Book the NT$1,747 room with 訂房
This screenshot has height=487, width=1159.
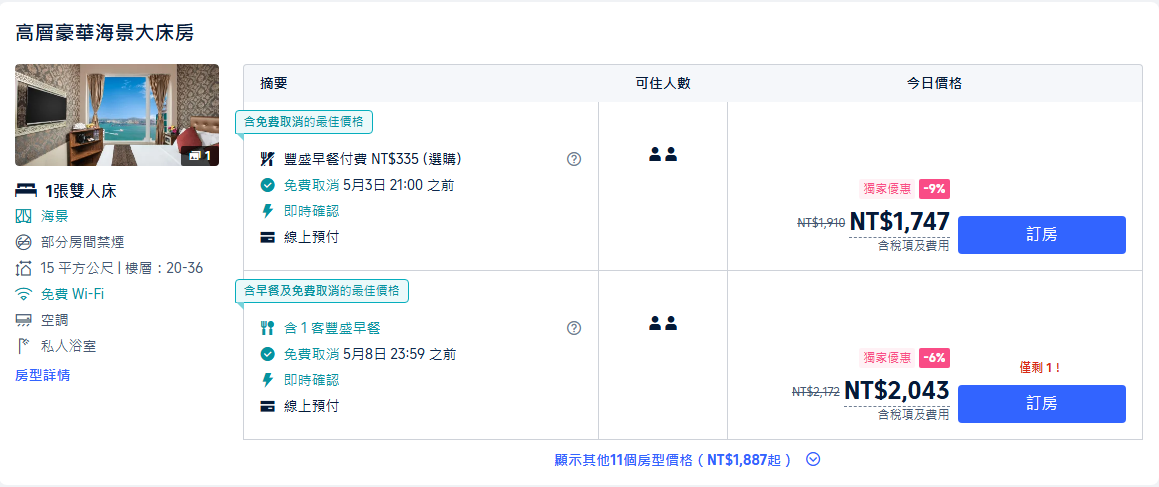[x=1041, y=235]
